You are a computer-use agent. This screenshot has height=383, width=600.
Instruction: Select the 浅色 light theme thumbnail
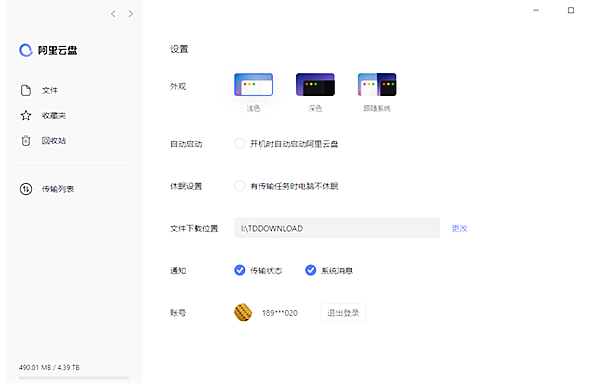click(x=253, y=85)
